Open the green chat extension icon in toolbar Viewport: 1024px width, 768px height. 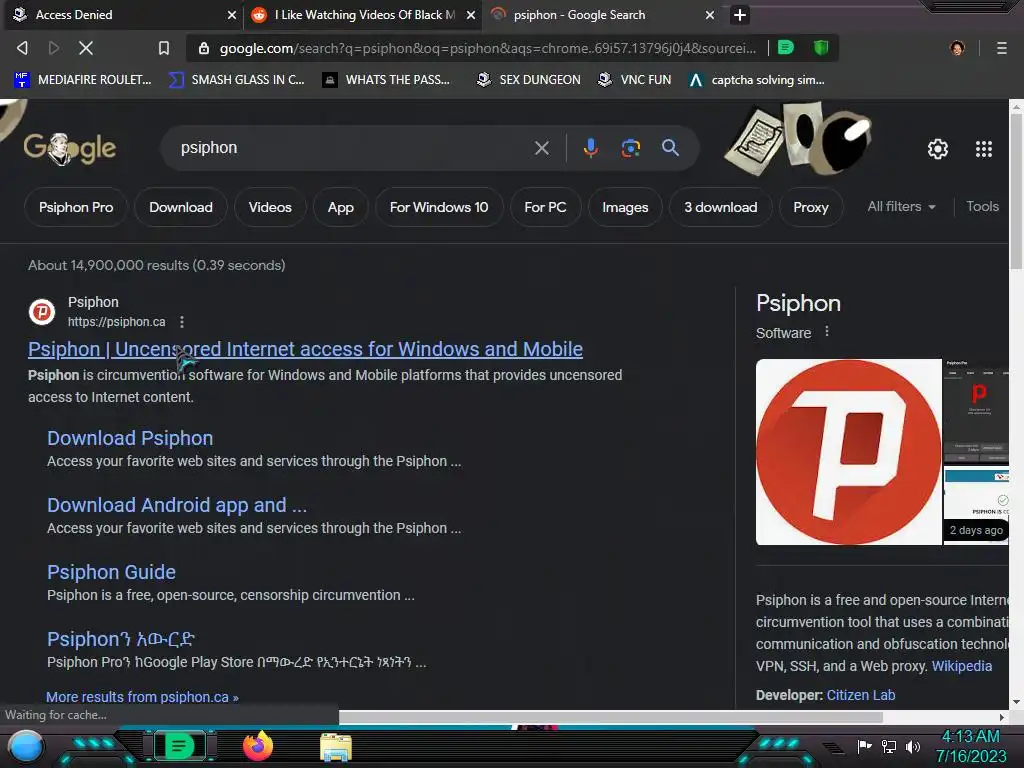pyautogui.click(x=786, y=48)
